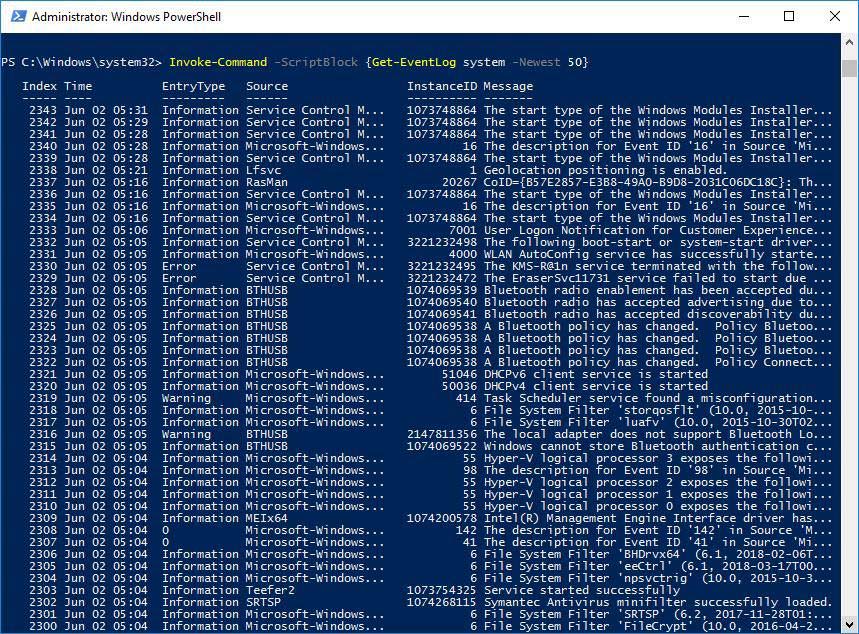Image resolution: width=859 pixels, height=634 pixels.
Task: Open the PowerShell system menu icon
Action: [16, 16]
